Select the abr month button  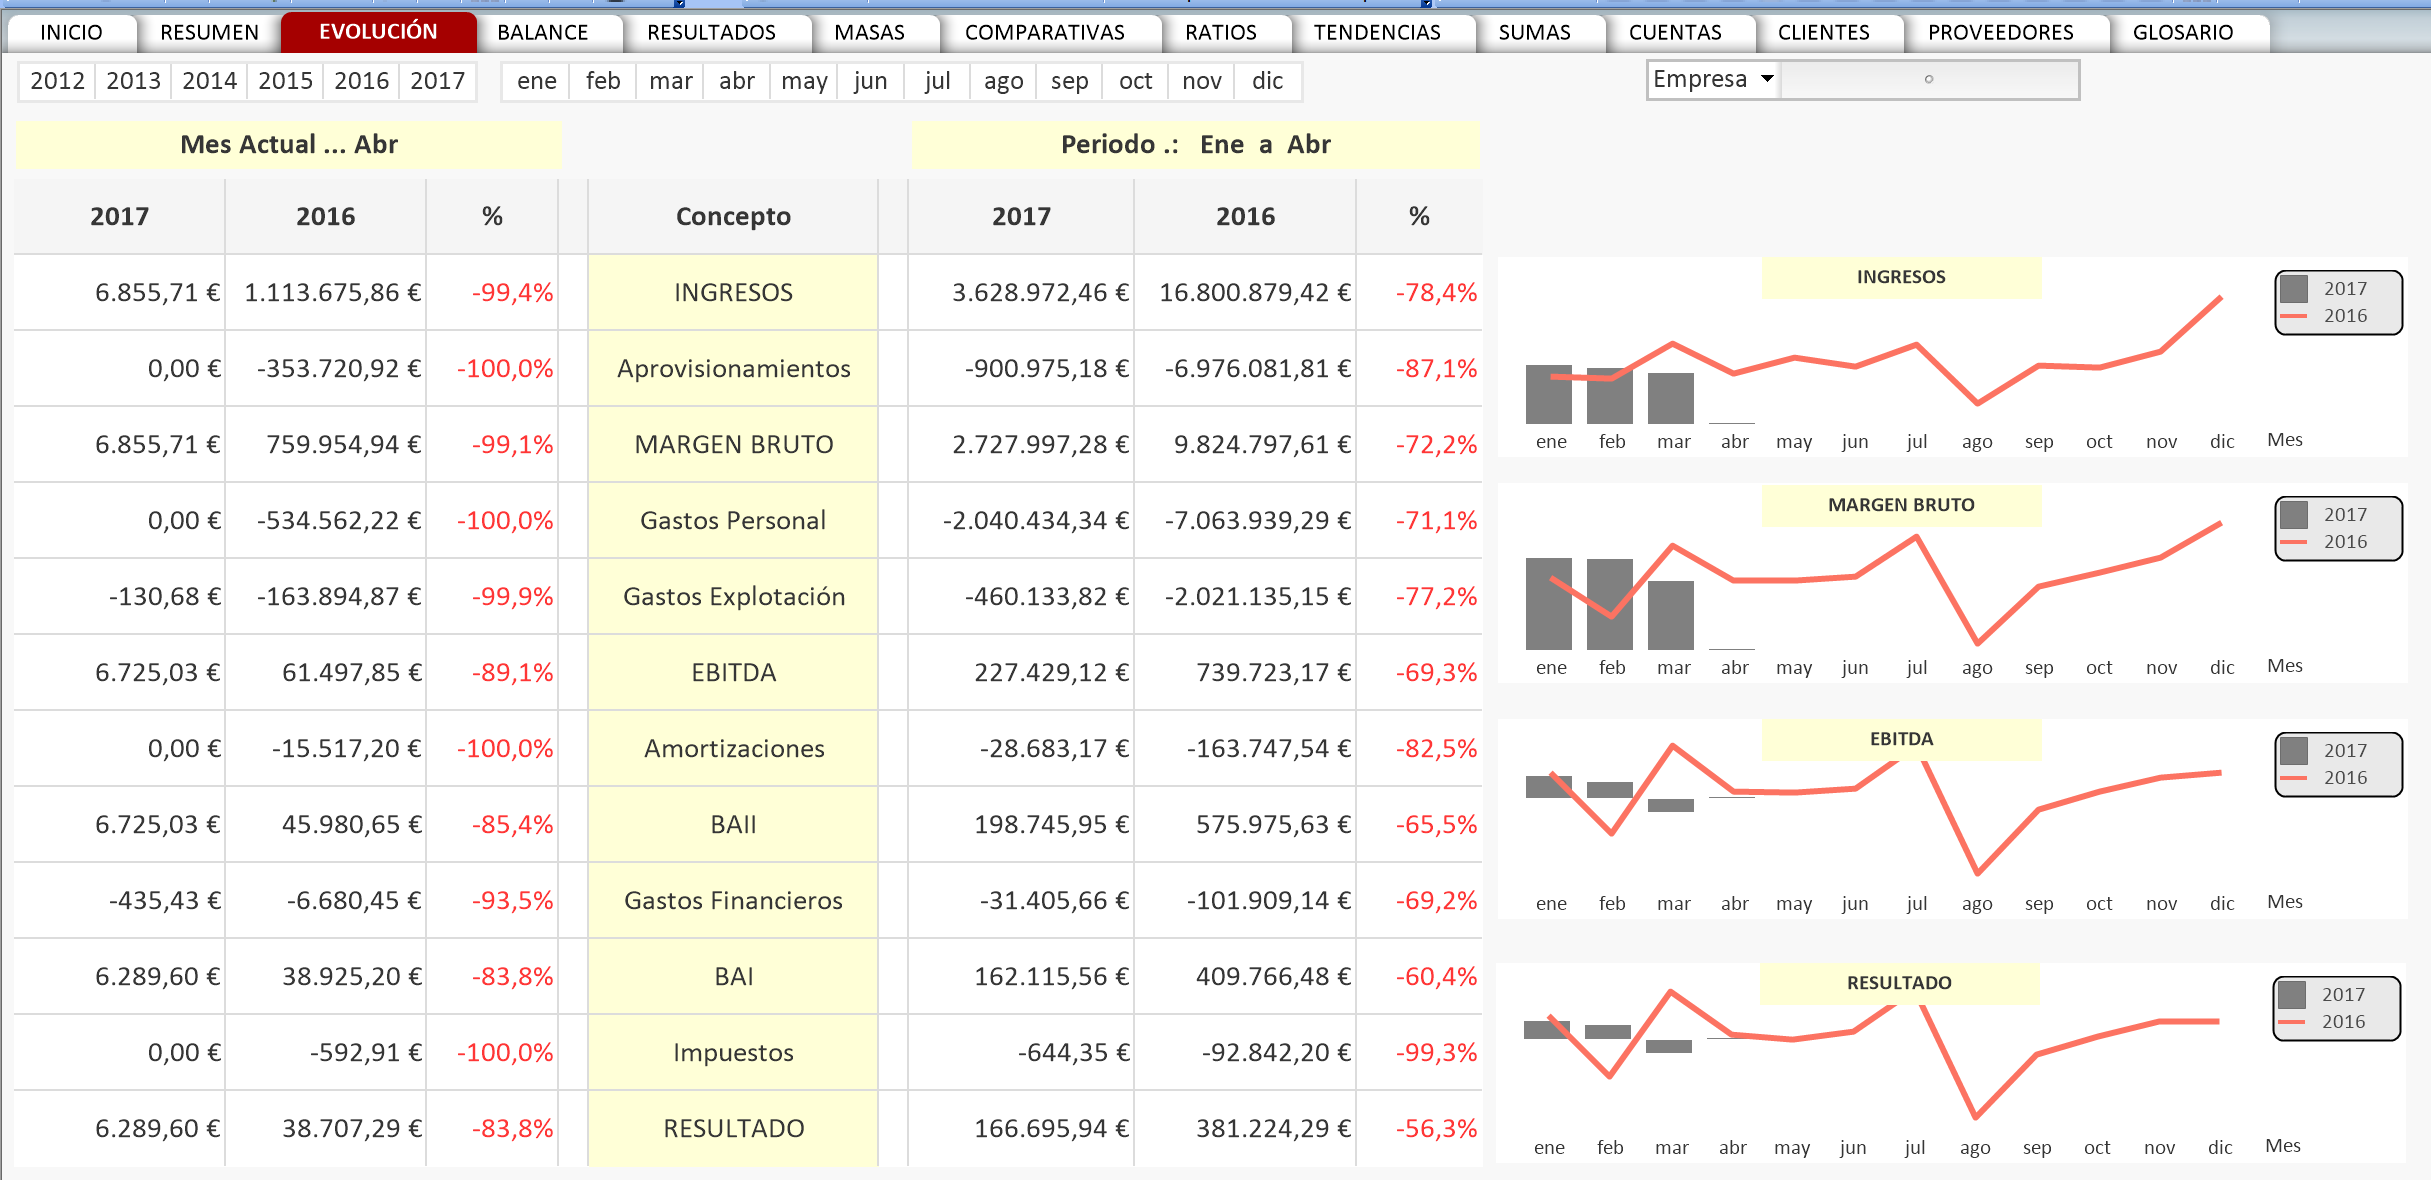(x=736, y=81)
